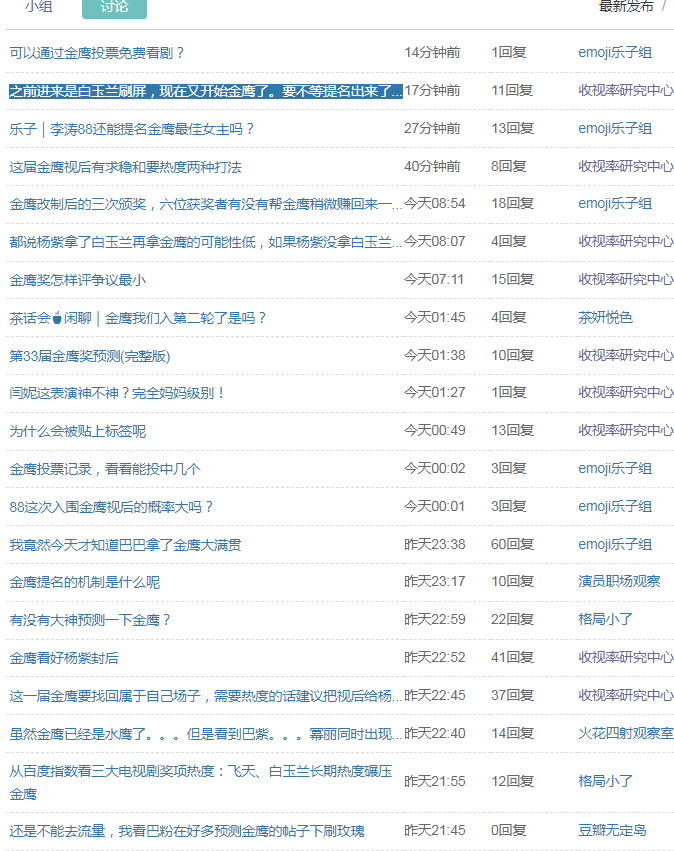Click the timestamp 昨天21:45
Viewport: 674px width, 851px height.
point(434,830)
